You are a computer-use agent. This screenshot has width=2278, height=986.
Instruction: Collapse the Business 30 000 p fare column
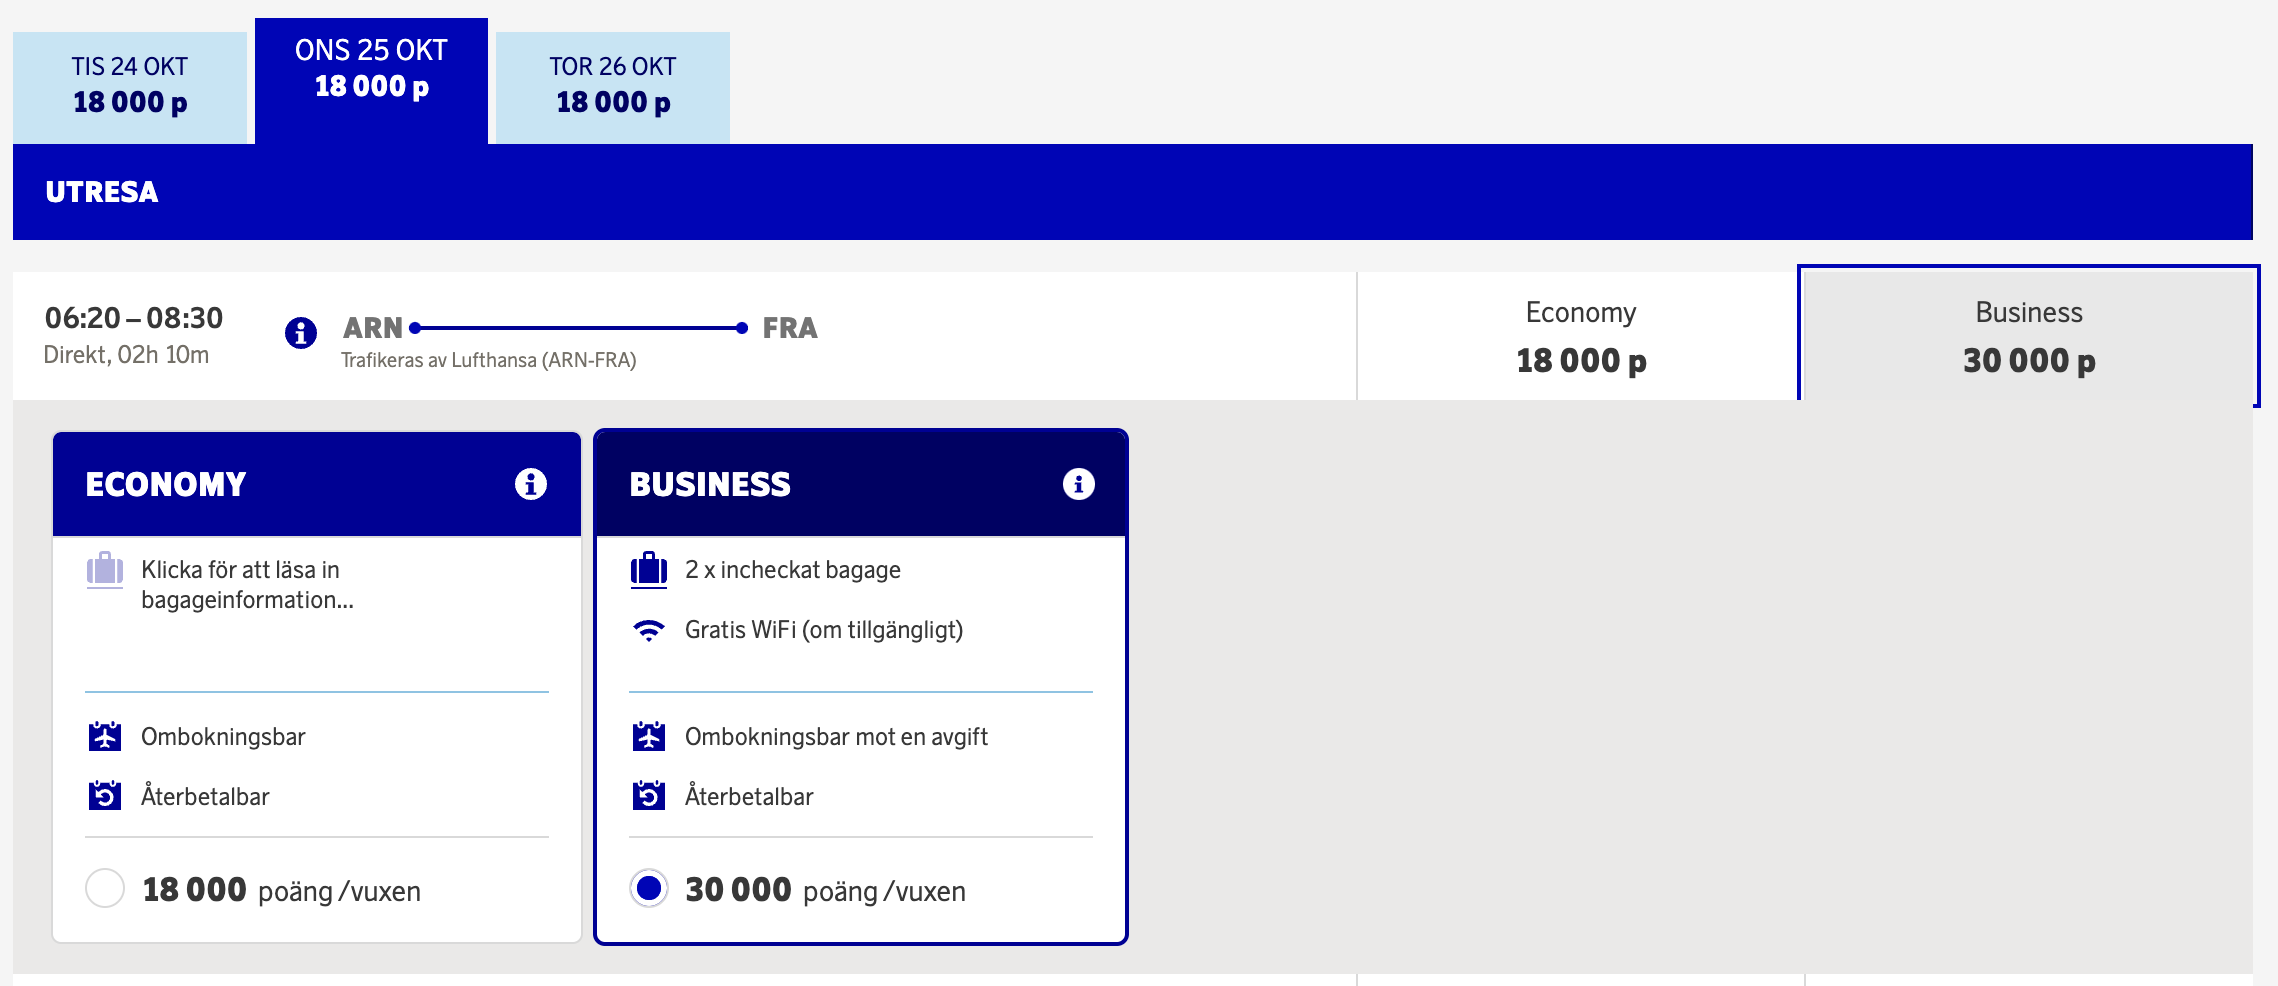tap(2028, 337)
